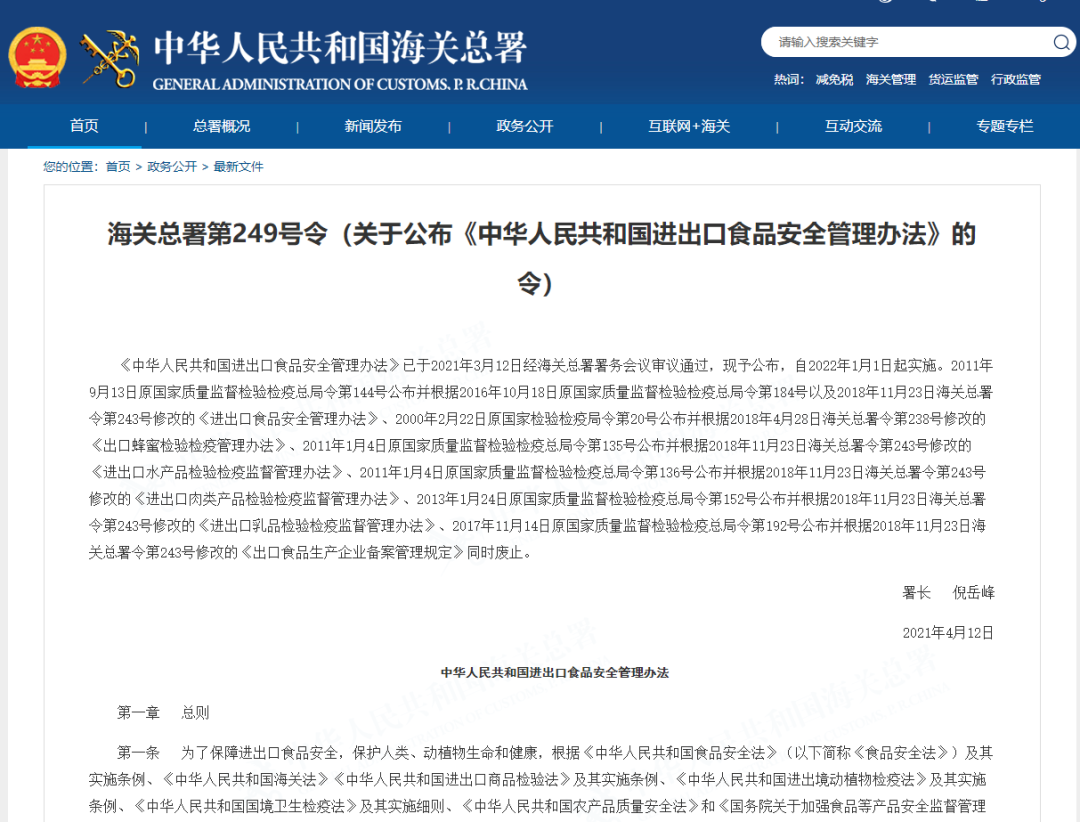Viewport: 1080px width, 822px height.
Task: Open the 专题专栏 menu
Action: point(1005,126)
